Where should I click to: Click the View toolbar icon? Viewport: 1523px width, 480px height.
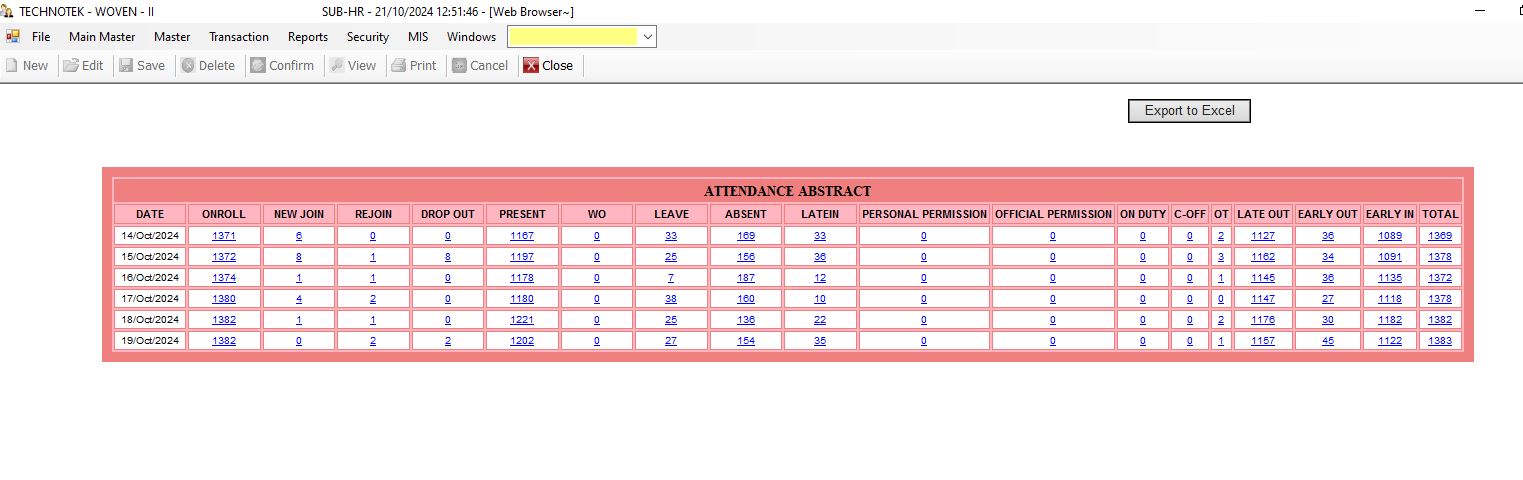point(337,66)
